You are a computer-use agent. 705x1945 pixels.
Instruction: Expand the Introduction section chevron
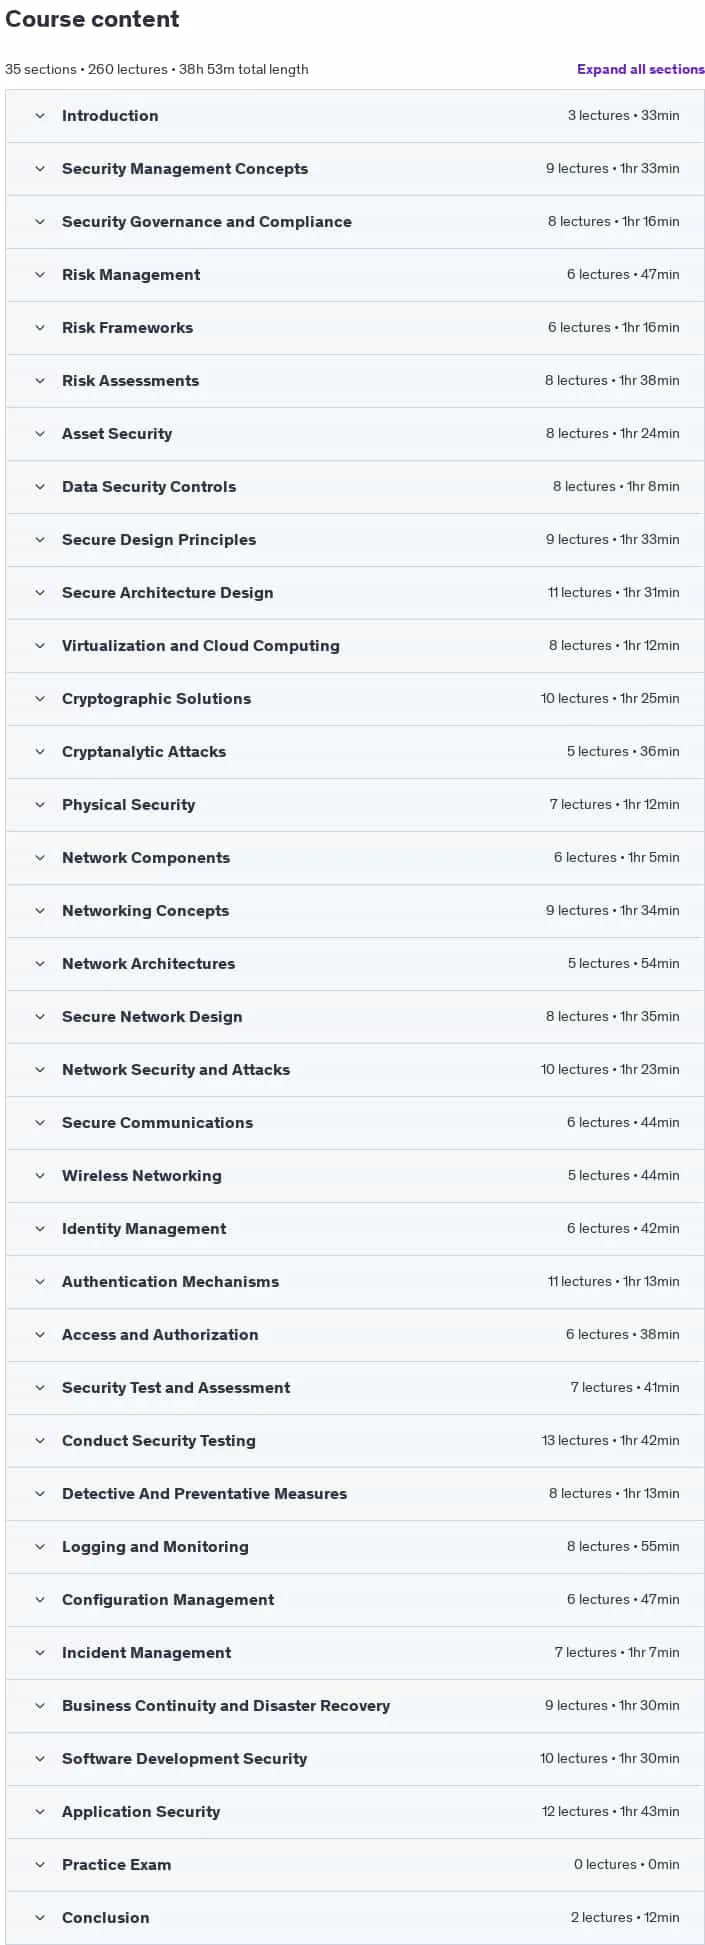click(x=40, y=116)
